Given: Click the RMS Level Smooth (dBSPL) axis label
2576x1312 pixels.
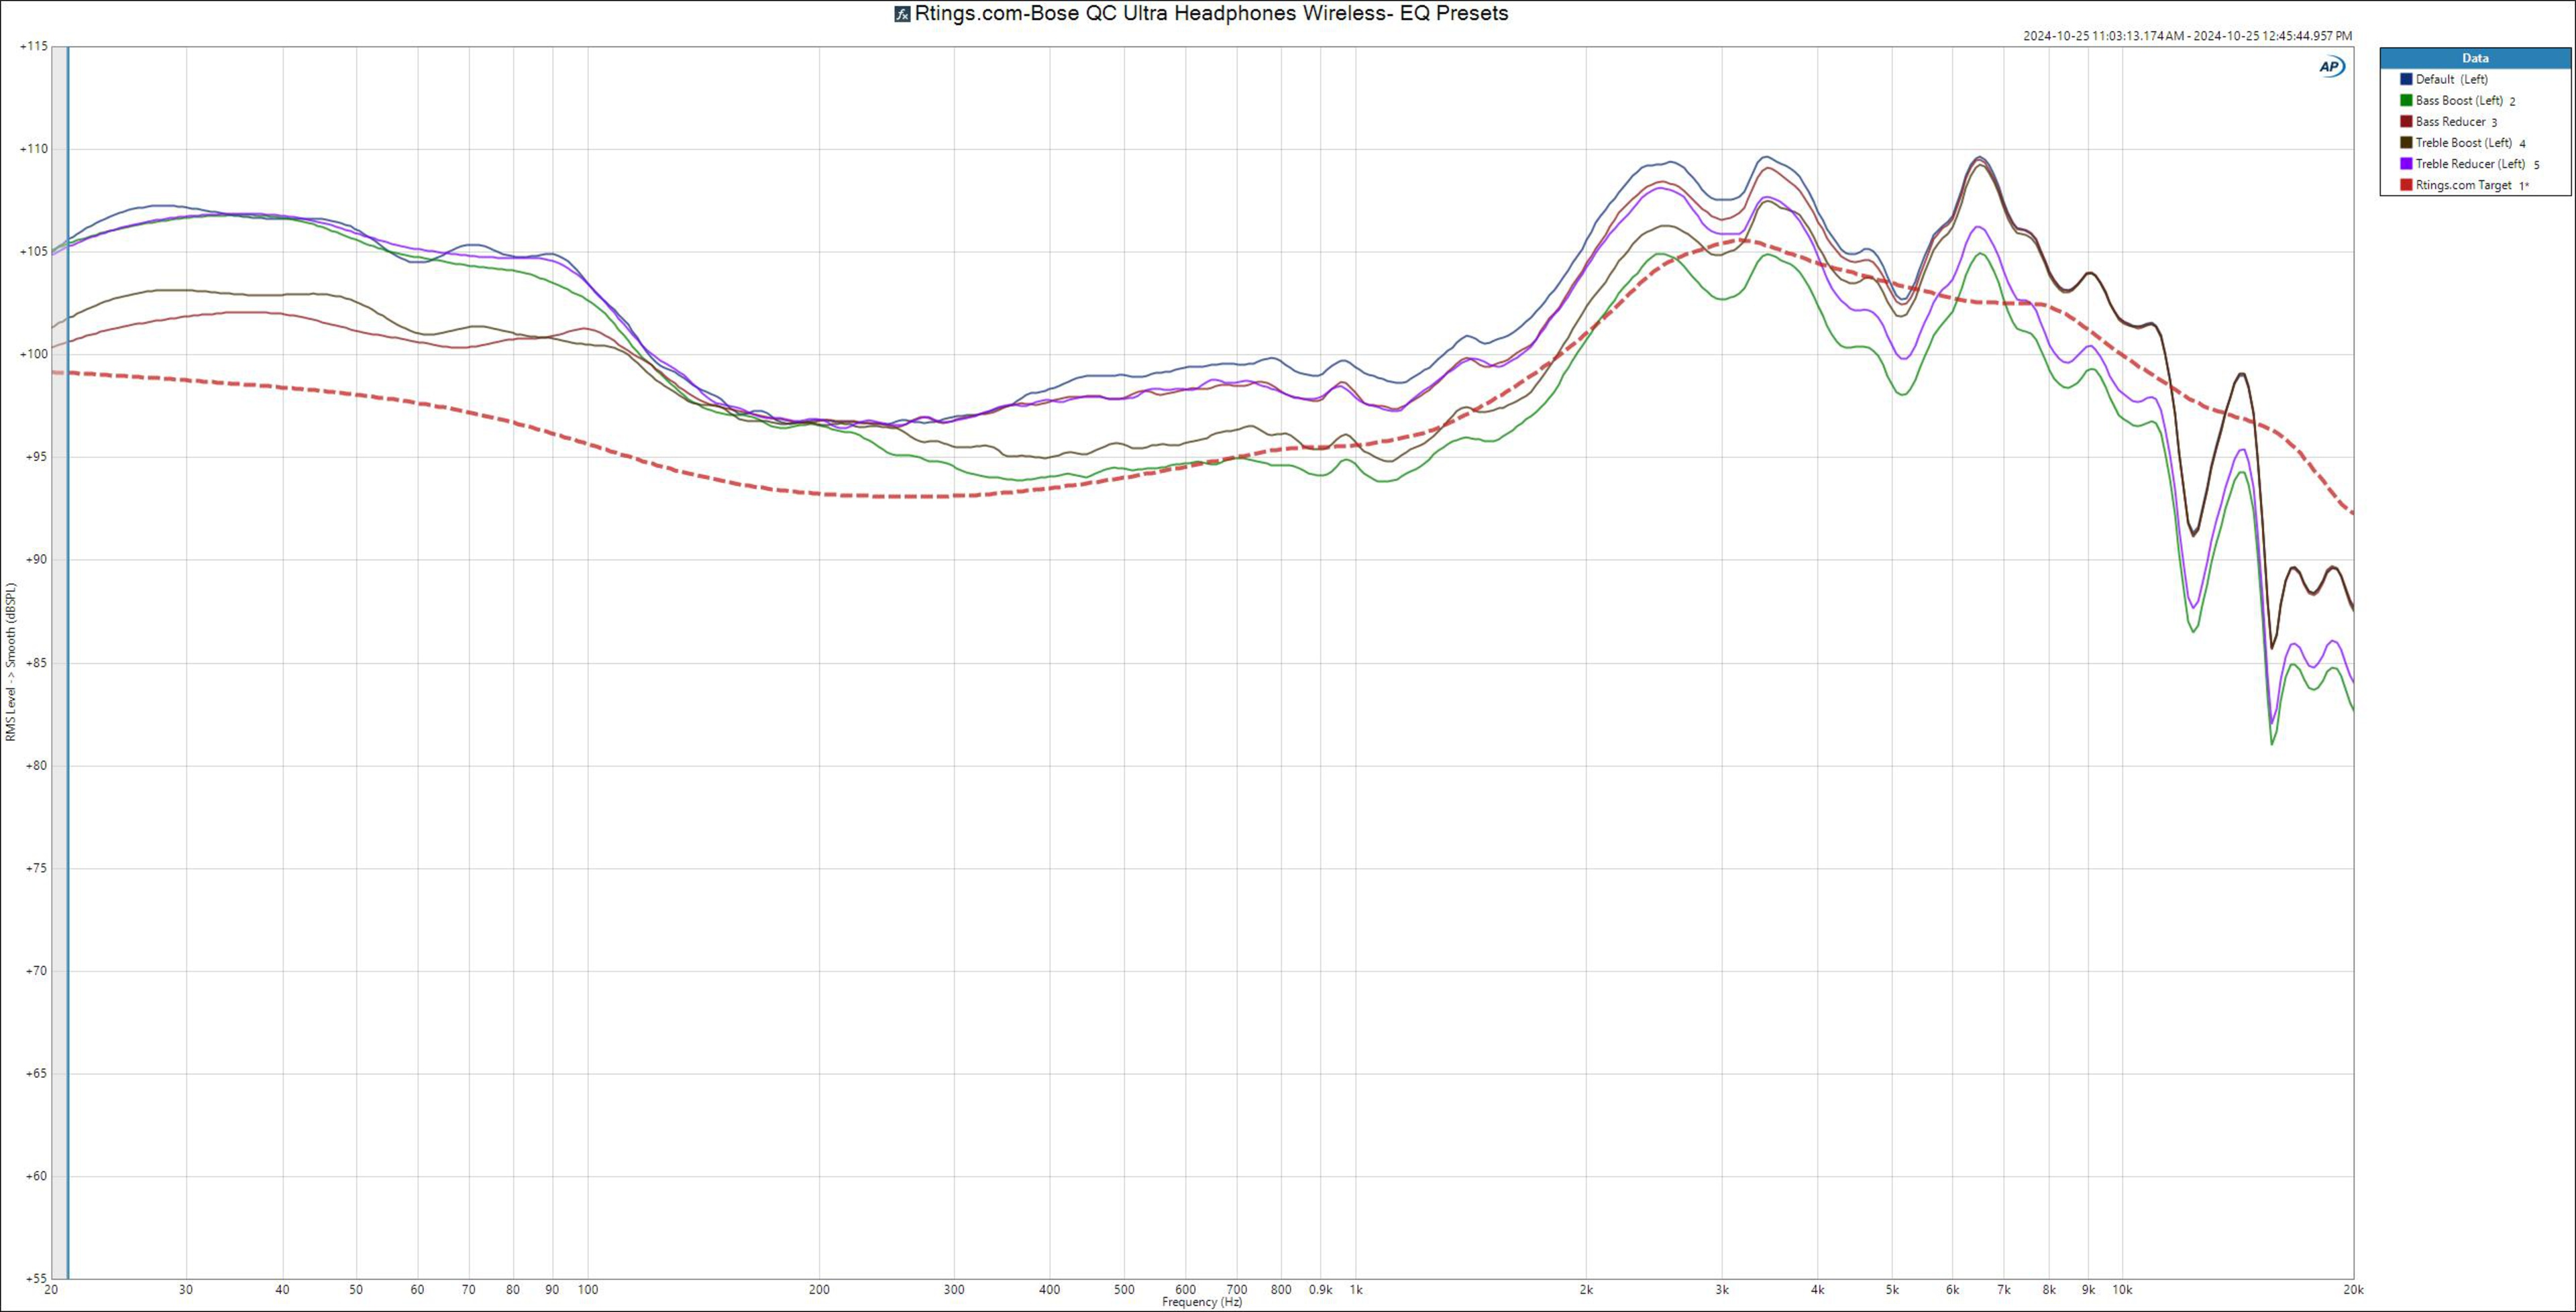Looking at the screenshot, I should pyautogui.click(x=11, y=662).
